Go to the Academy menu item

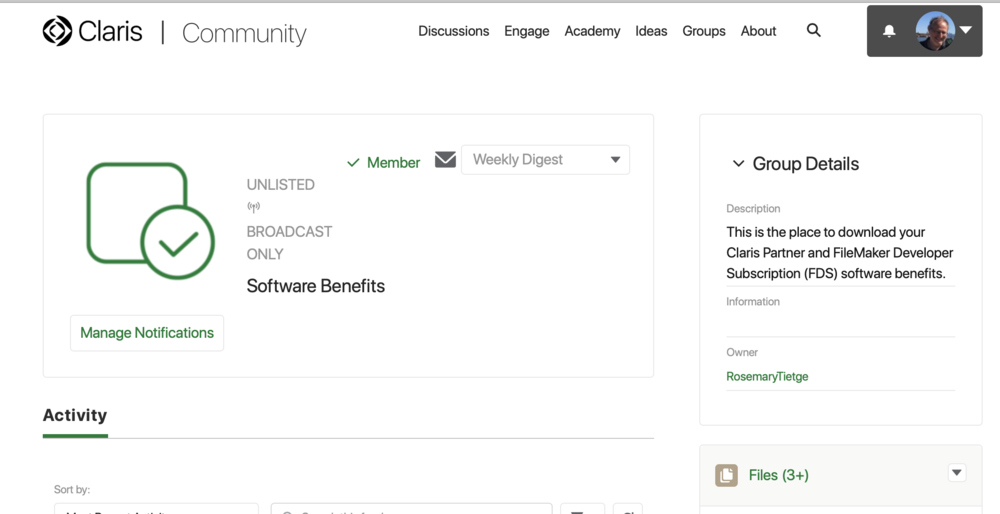coord(592,31)
